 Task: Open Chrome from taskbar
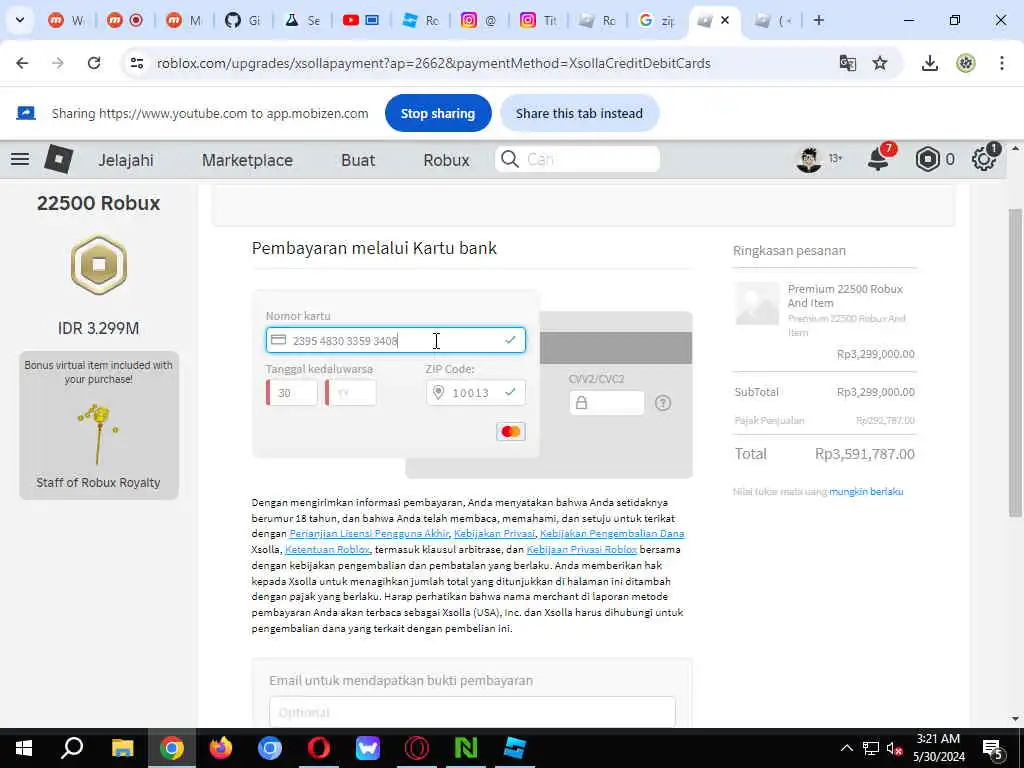coord(172,748)
